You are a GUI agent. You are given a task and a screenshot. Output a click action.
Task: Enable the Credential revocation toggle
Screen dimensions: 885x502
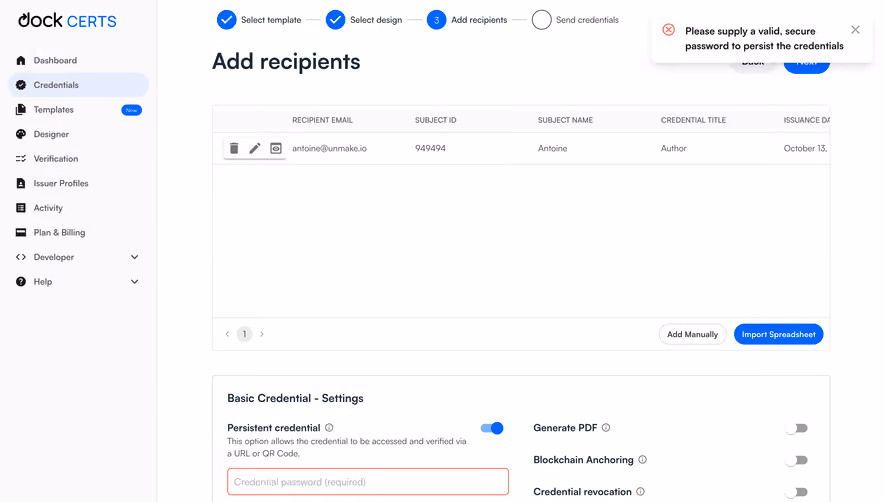coord(797,492)
